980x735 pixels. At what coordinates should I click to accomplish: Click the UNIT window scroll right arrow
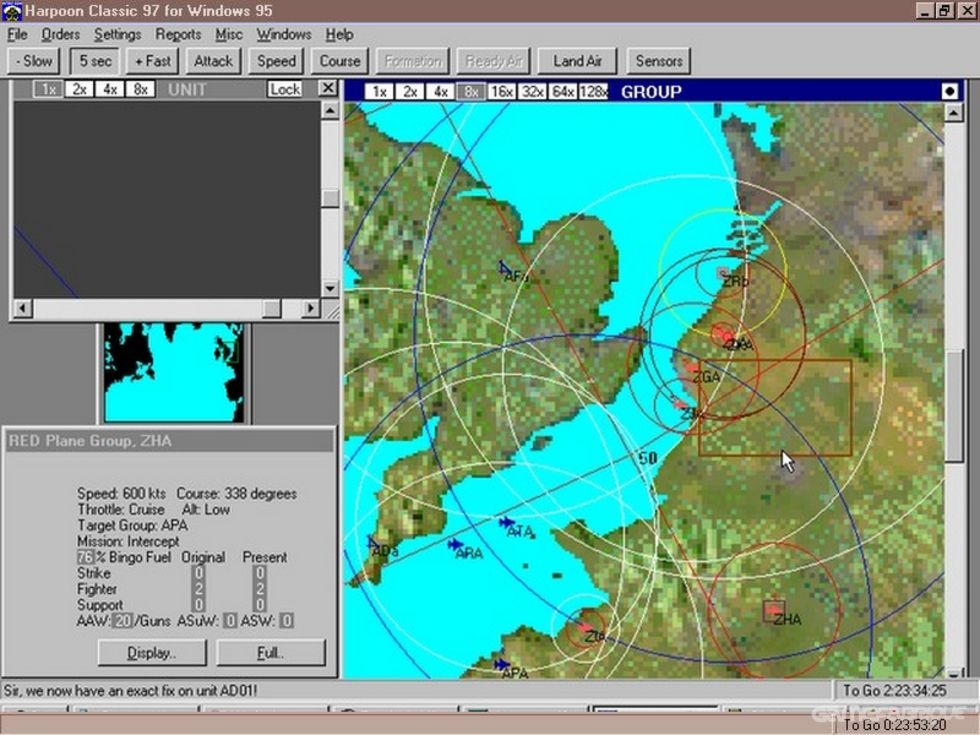click(311, 308)
